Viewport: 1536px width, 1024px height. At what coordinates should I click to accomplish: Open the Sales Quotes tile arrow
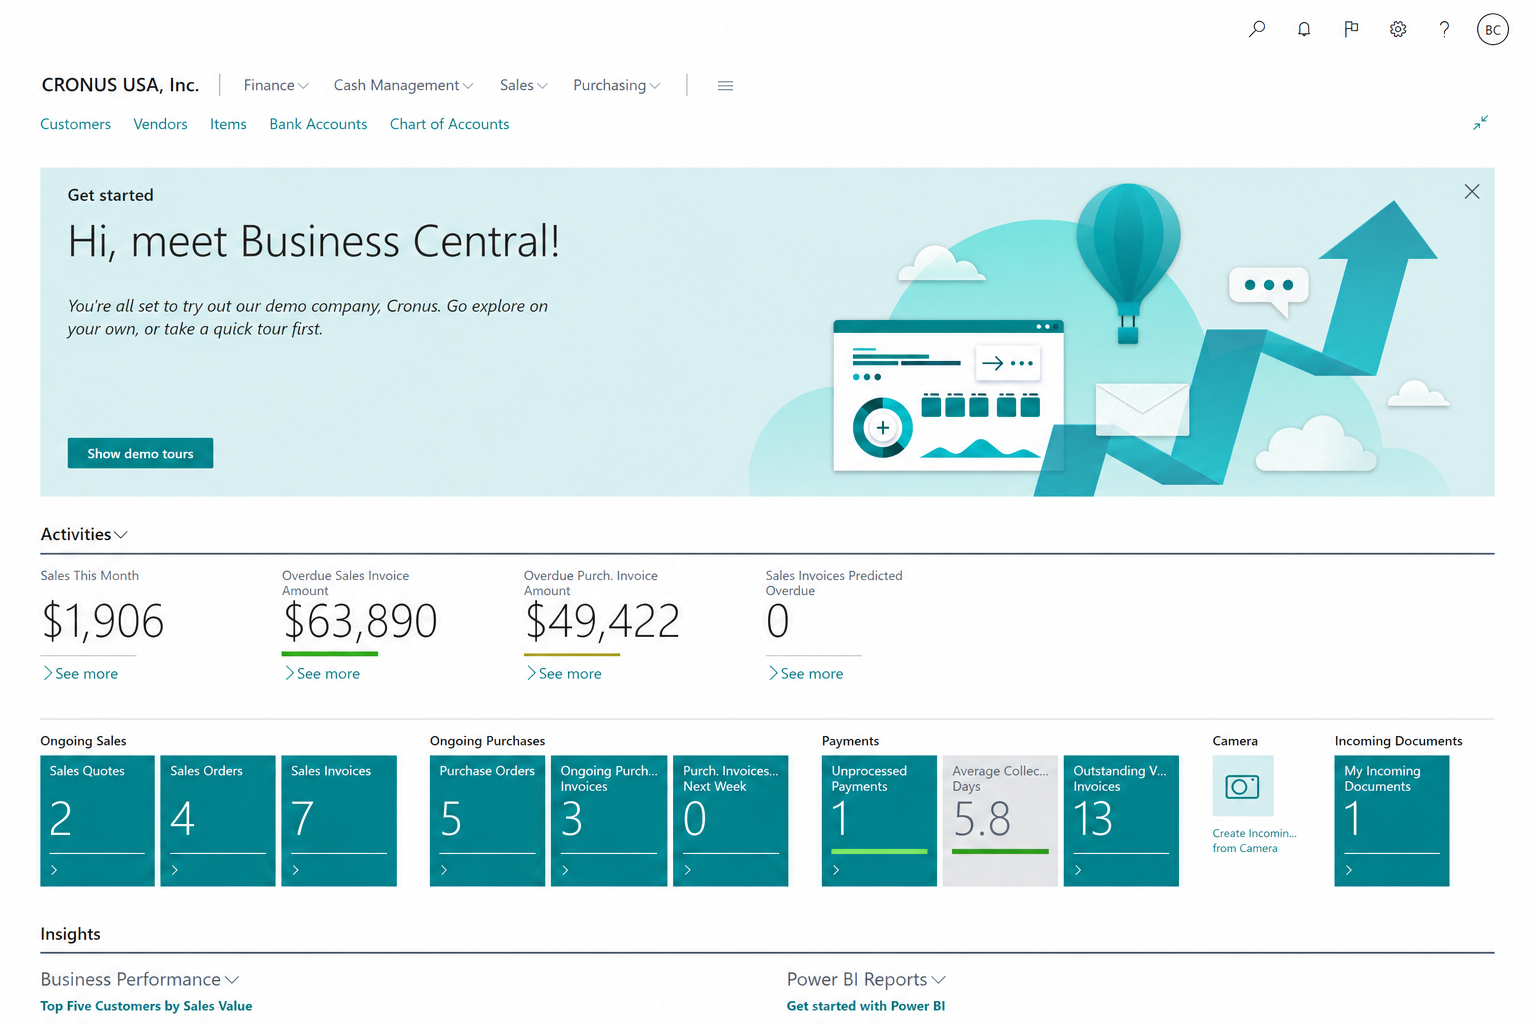click(x=54, y=870)
